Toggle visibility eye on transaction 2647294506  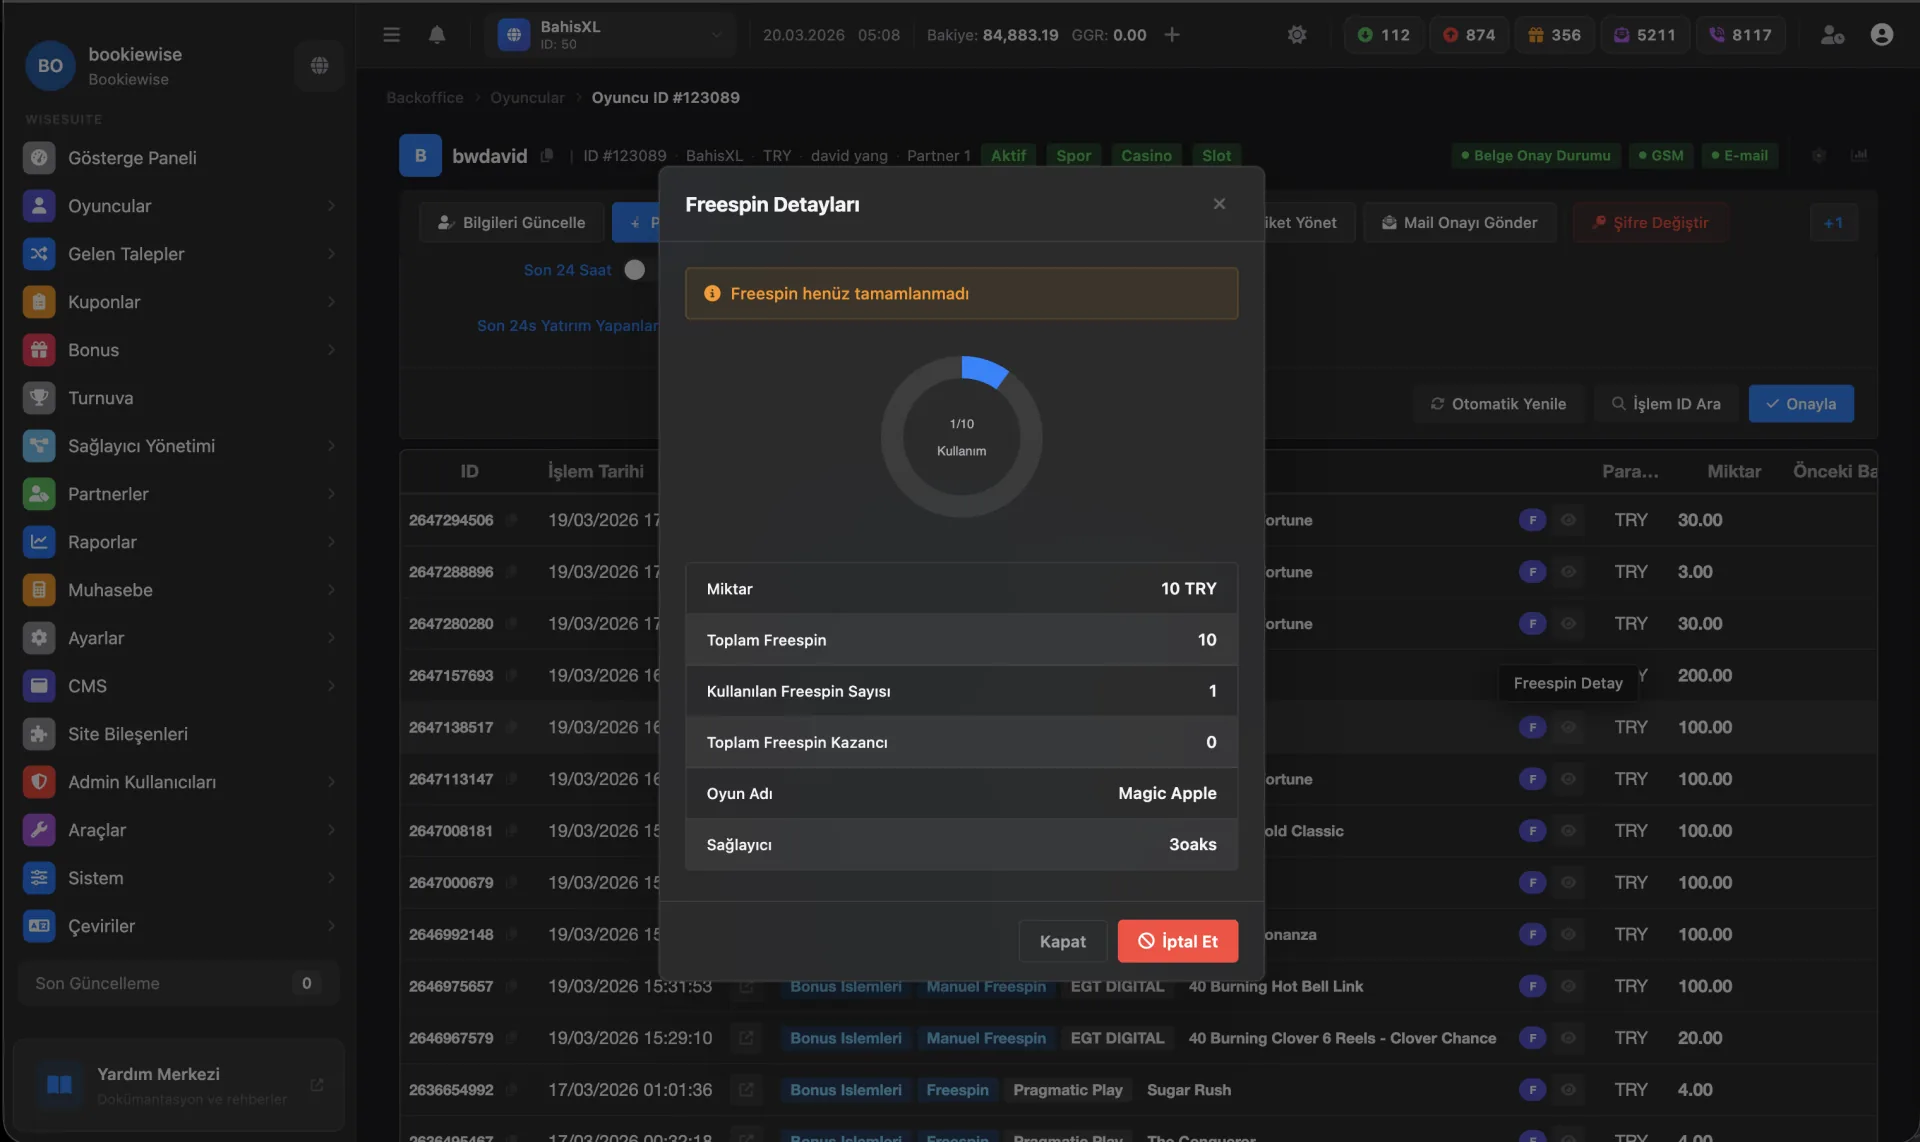(1569, 520)
